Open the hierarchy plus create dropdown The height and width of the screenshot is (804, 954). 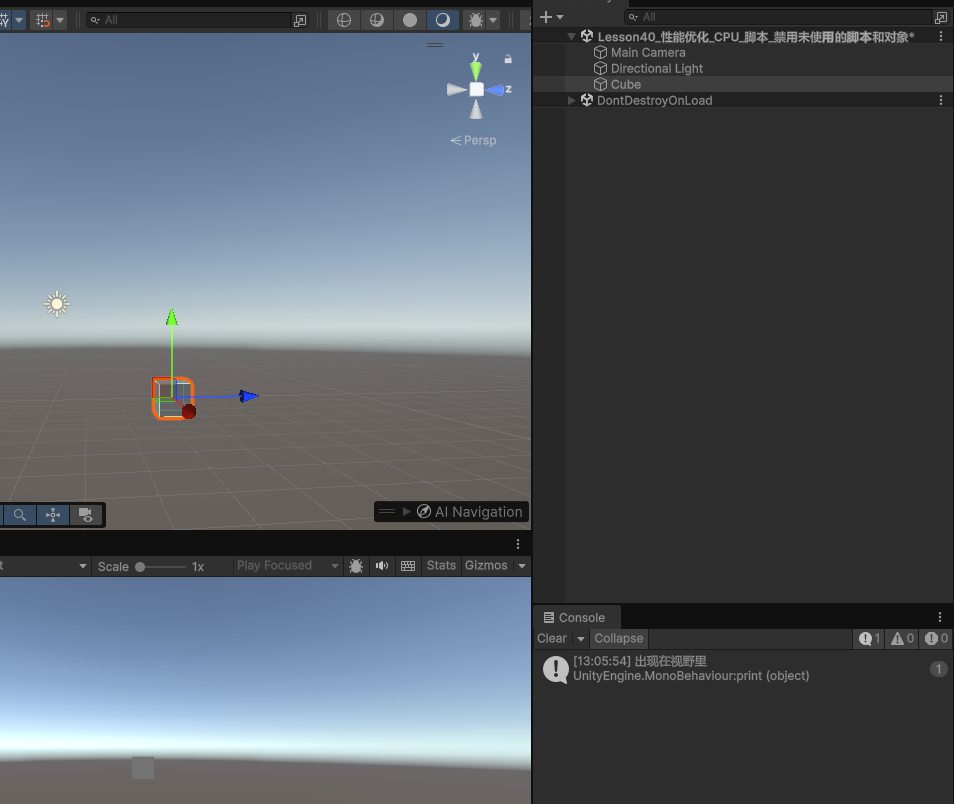[551, 17]
